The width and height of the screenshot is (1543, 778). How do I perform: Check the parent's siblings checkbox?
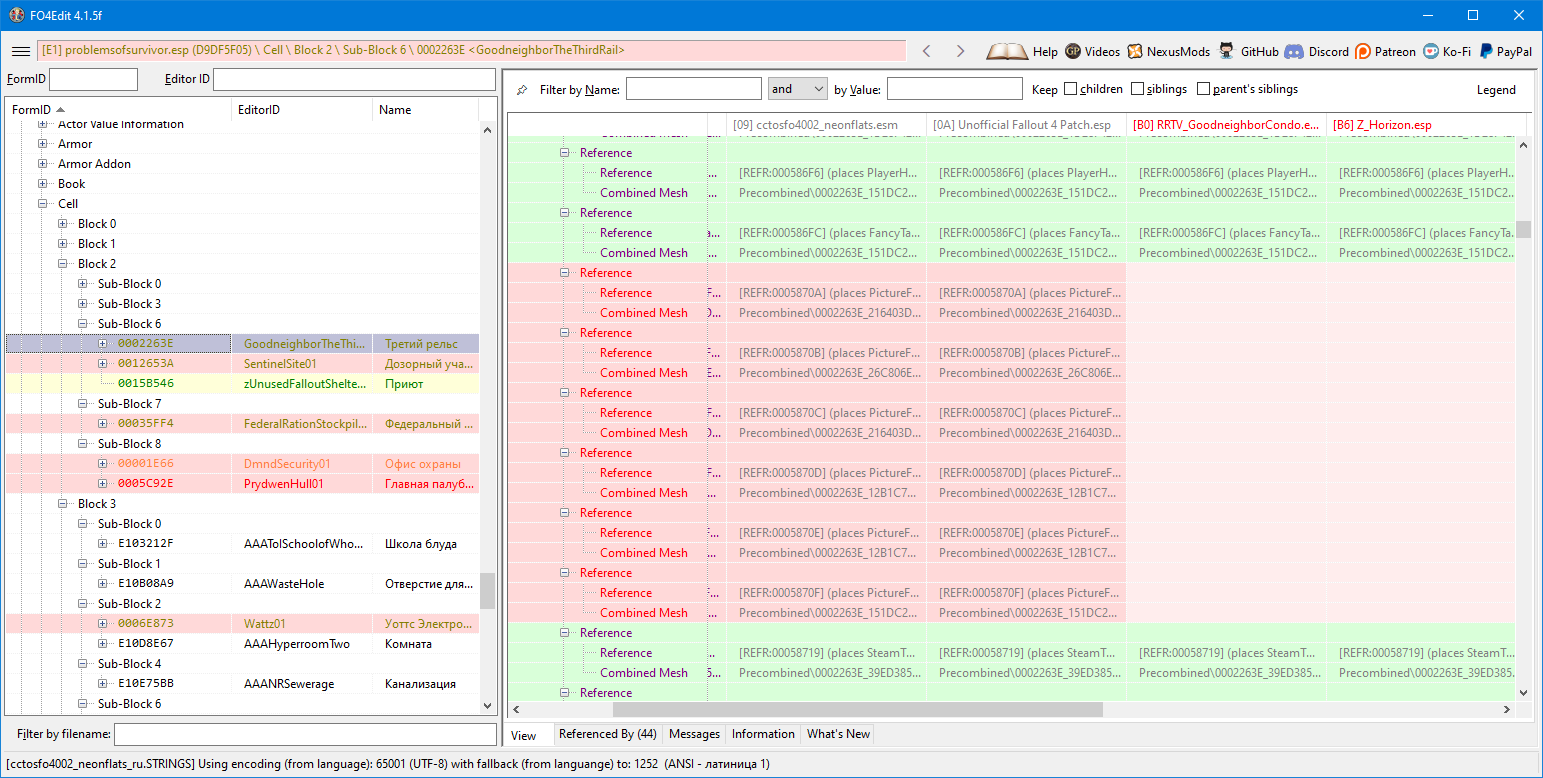[1203, 89]
